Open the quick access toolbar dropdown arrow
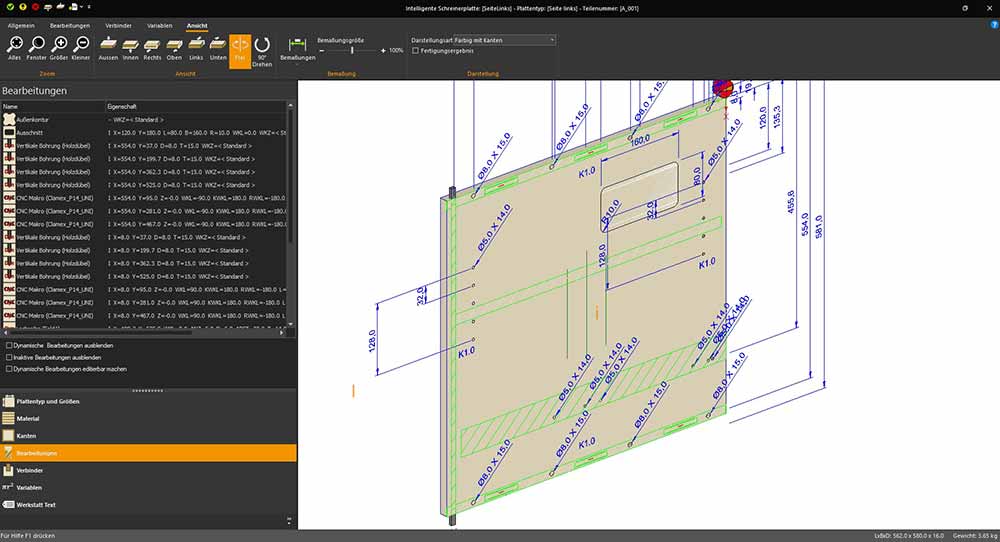The image size is (1000, 542). (89, 7)
